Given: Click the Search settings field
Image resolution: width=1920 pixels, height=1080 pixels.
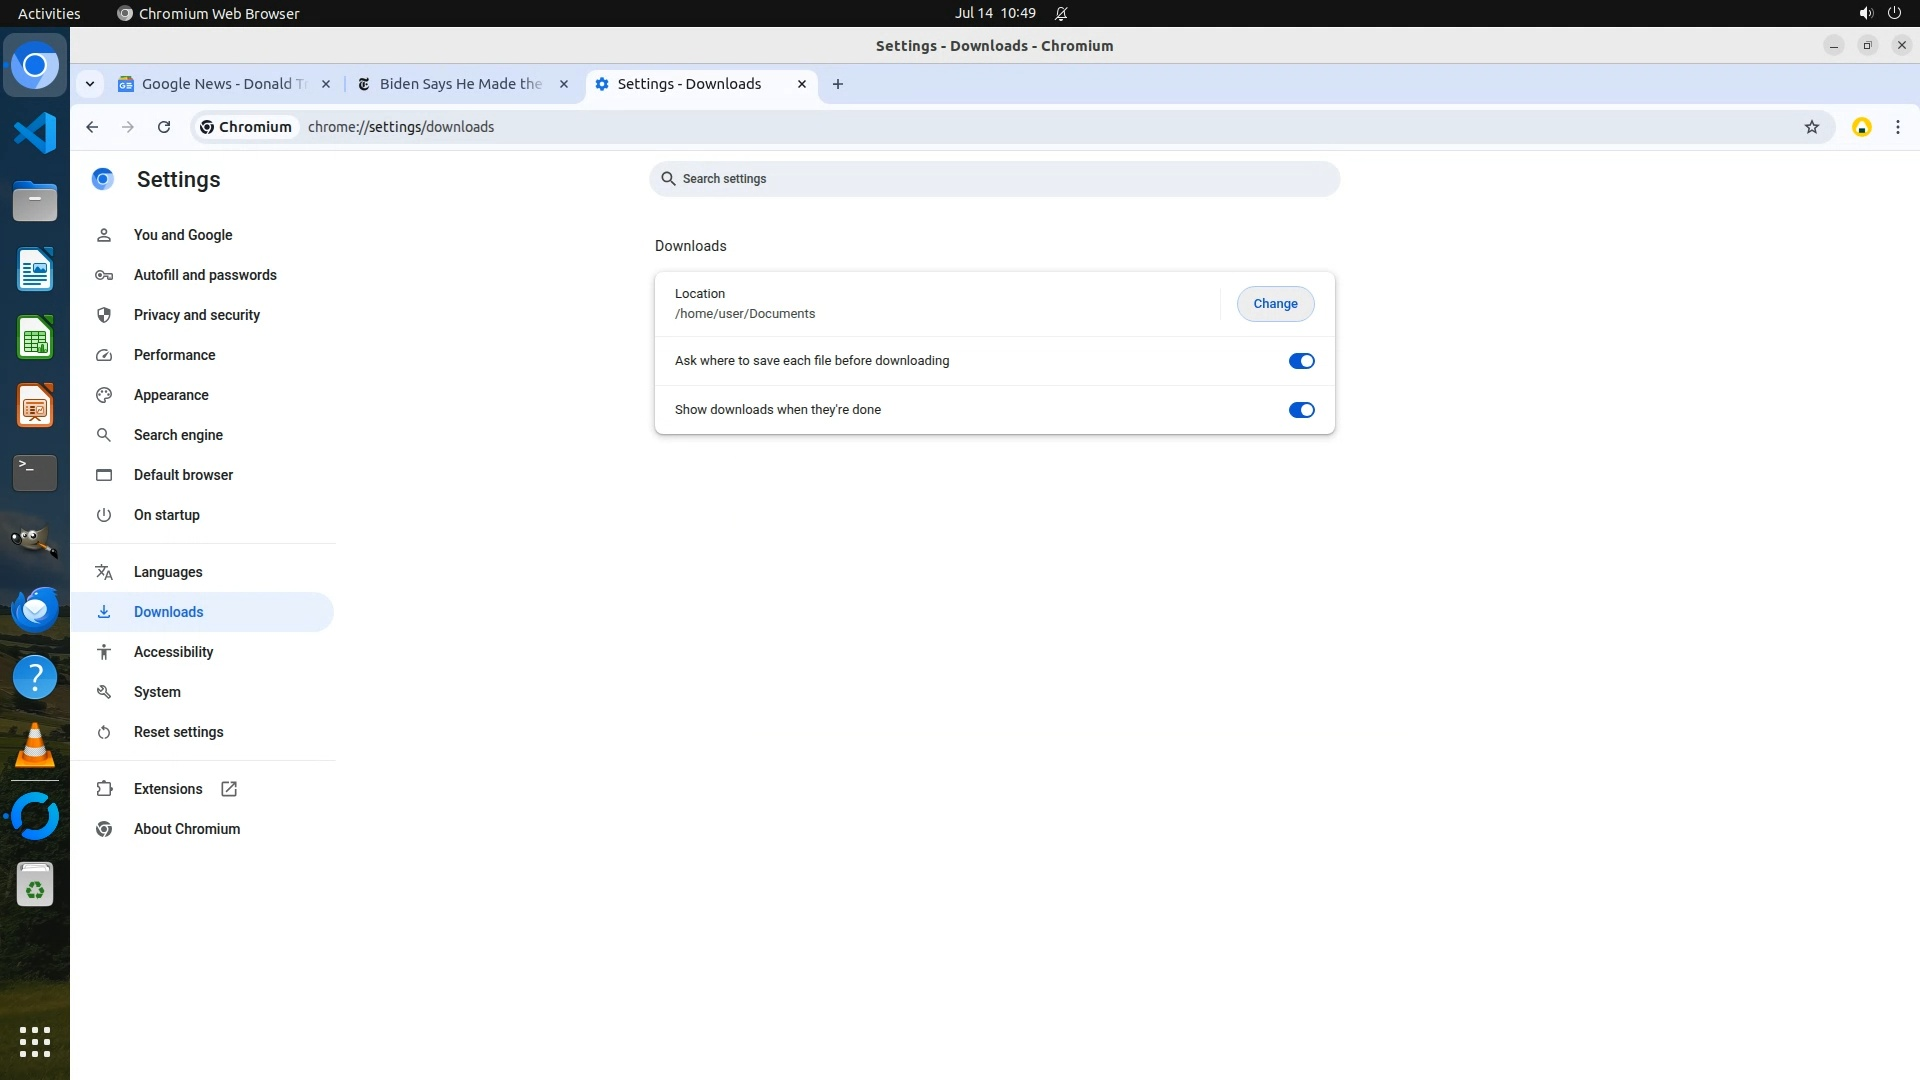Looking at the screenshot, I should point(994,179).
